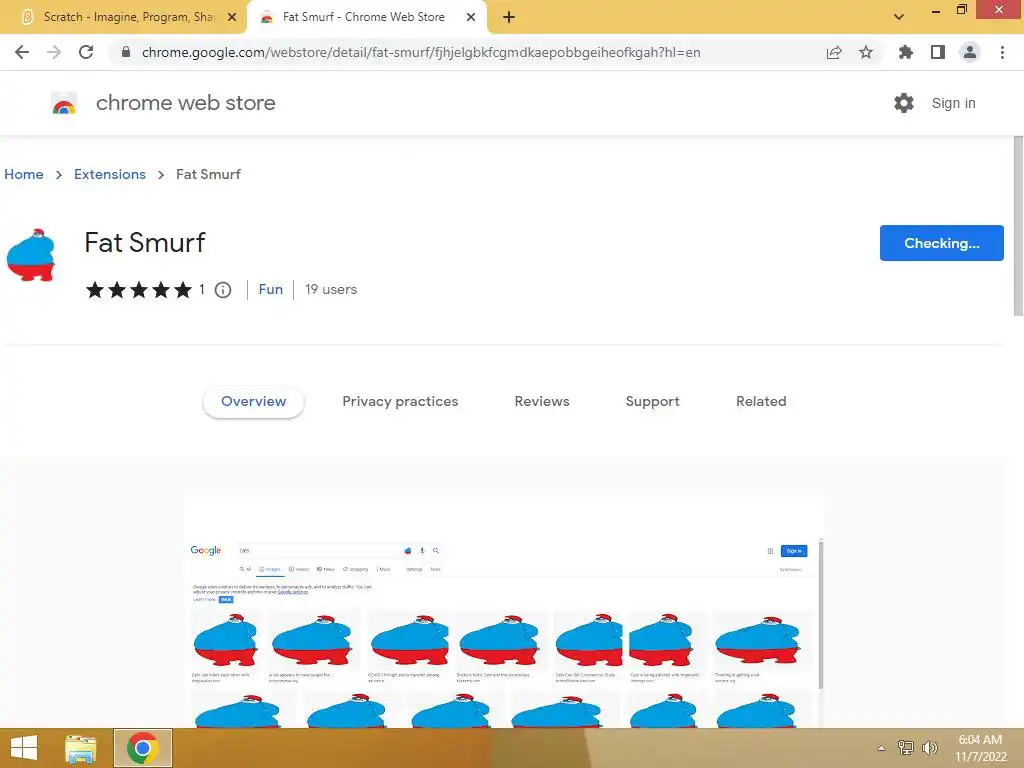Viewport: 1024px width, 768px height.
Task: Open a new tab with plus button
Action: pos(509,17)
